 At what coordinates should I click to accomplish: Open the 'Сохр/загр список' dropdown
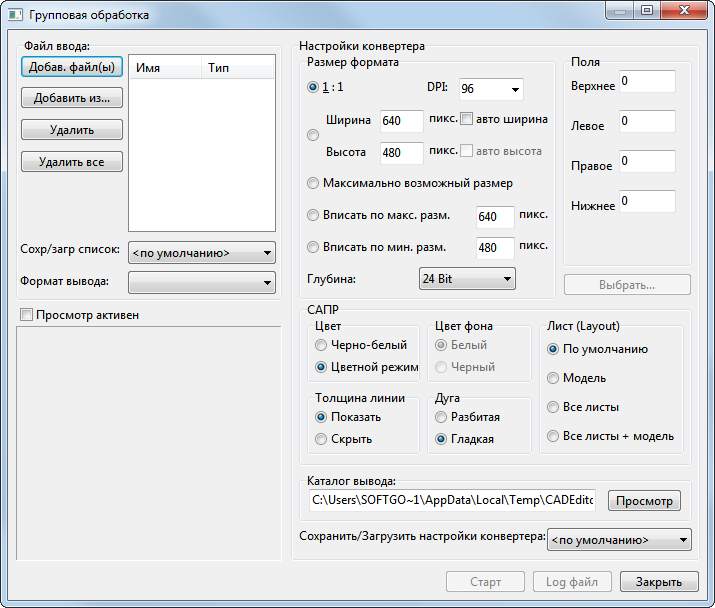pyautogui.click(x=202, y=253)
